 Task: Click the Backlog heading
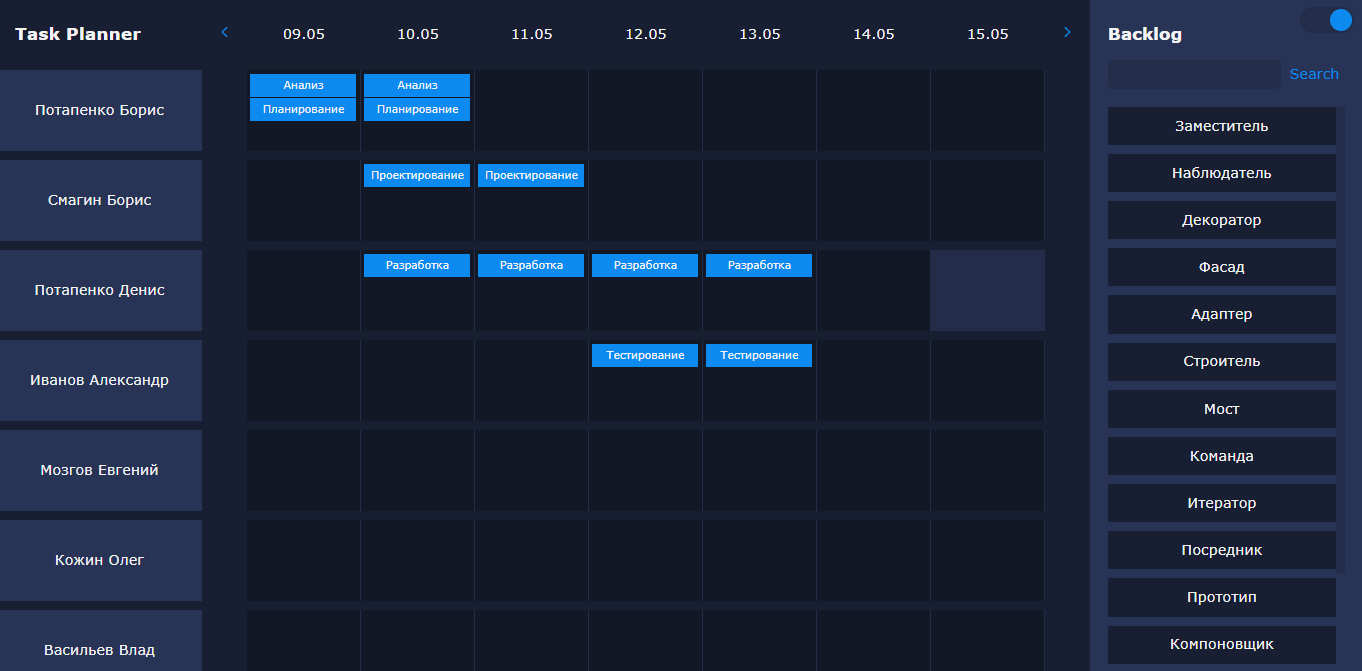pos(1145,34)
